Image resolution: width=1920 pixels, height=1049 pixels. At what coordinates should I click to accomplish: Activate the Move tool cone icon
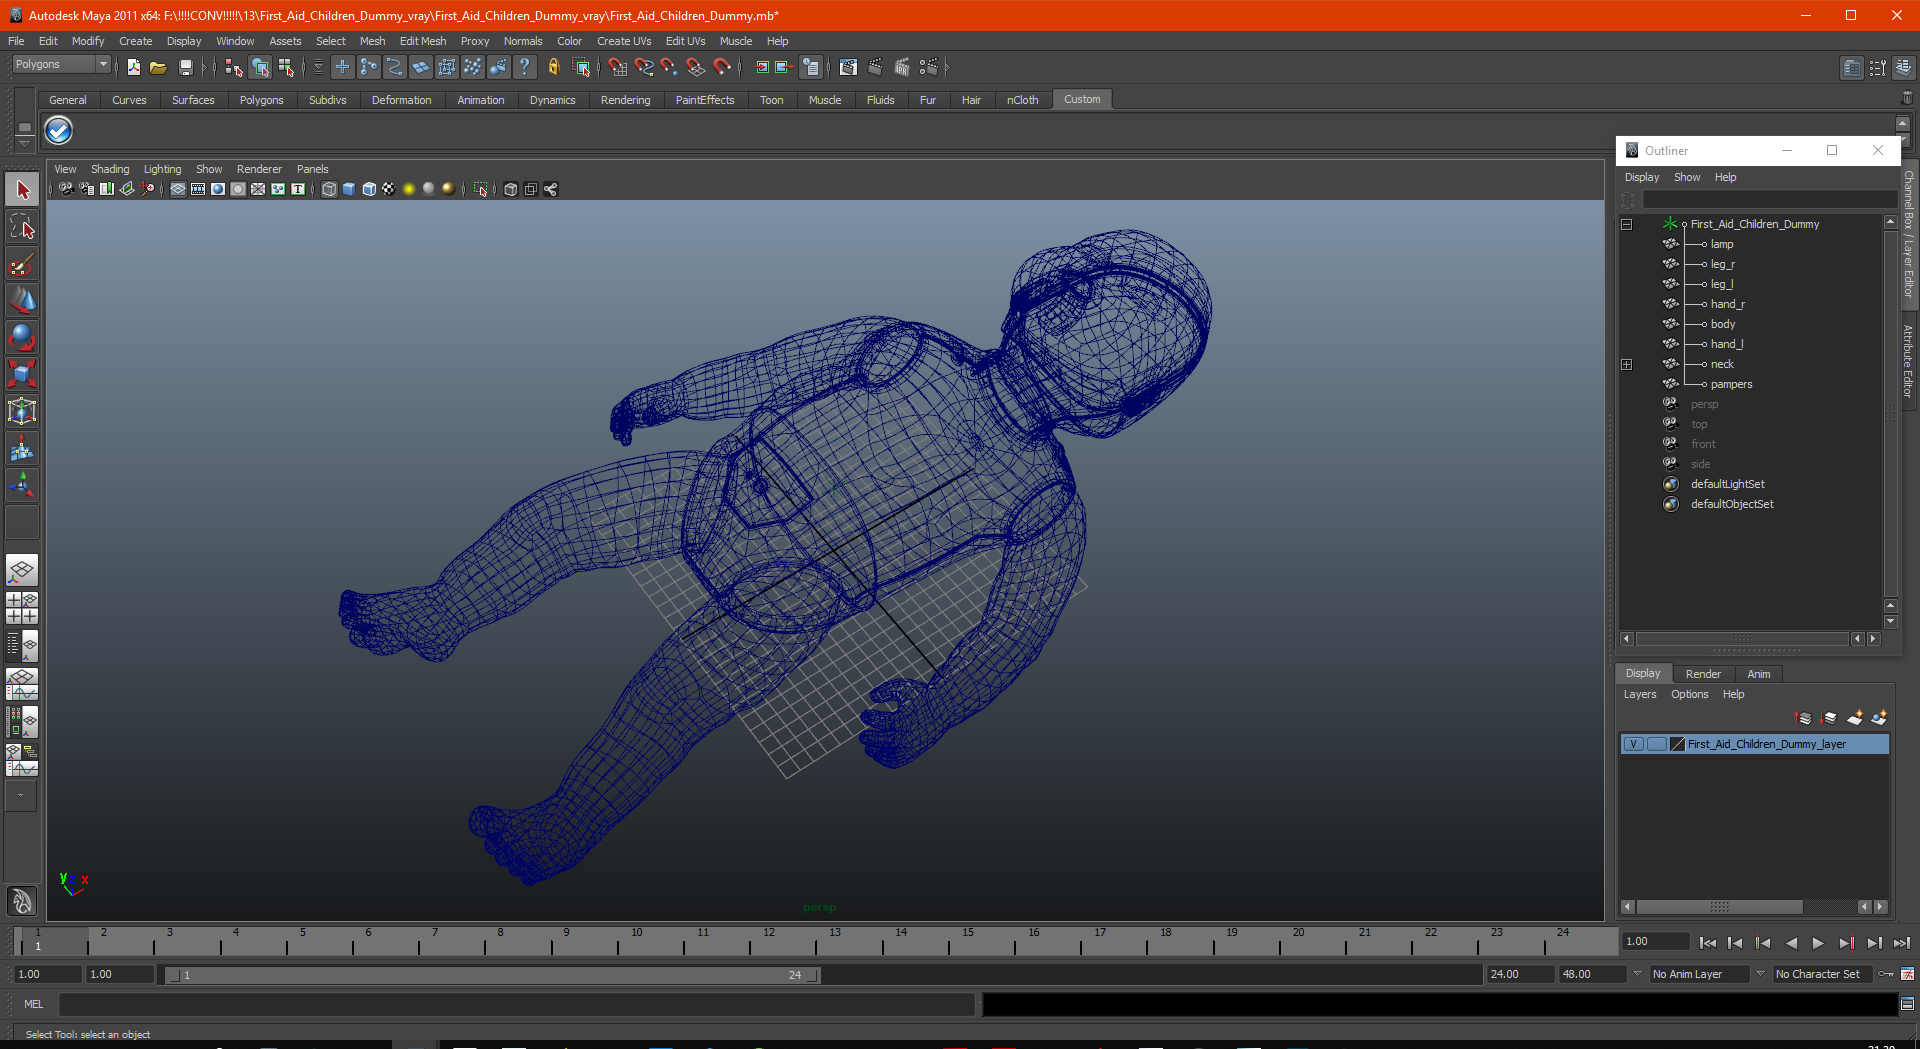22,300
